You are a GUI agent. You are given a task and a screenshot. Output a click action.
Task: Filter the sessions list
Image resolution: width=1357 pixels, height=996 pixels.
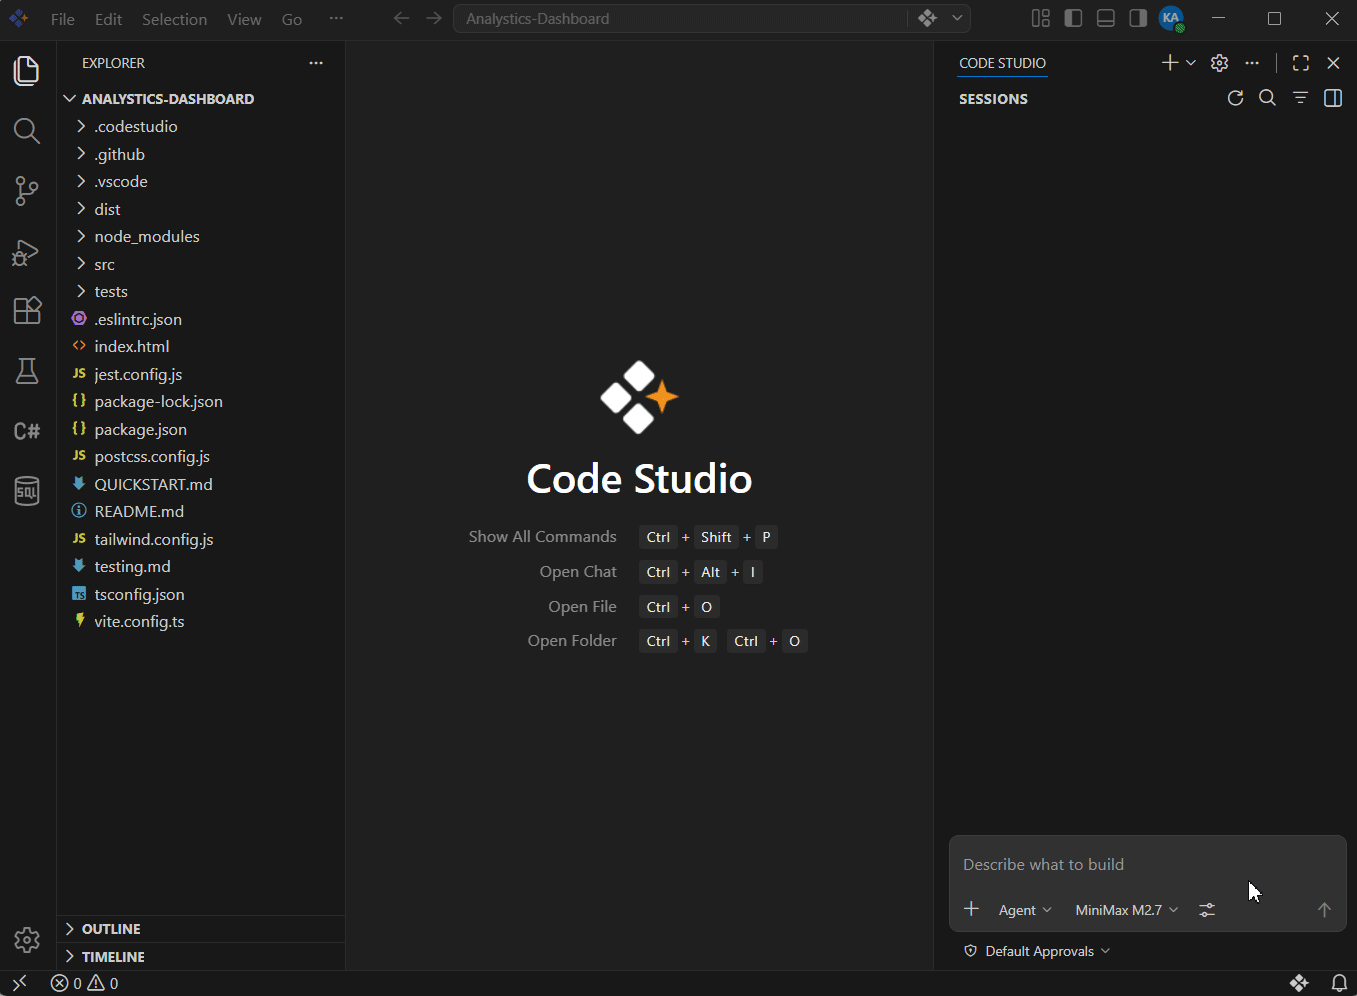click(x=1300, y=98)
